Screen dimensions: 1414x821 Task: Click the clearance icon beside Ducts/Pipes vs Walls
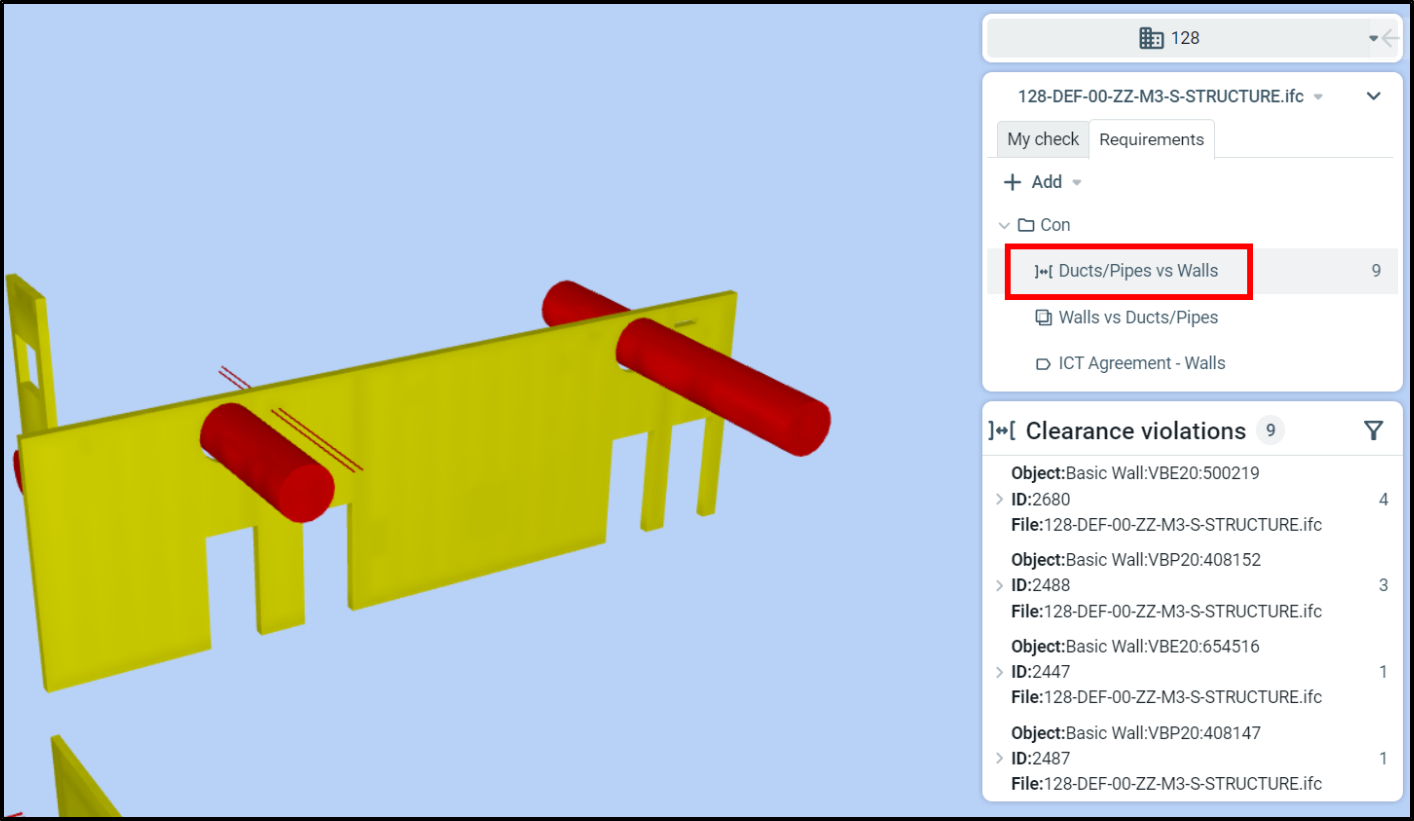pyautogui.click(x=1043, y=271)
